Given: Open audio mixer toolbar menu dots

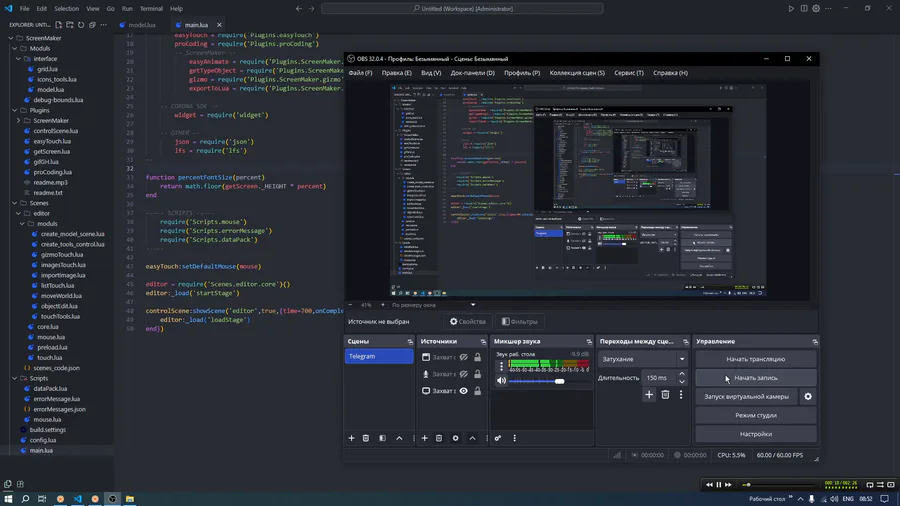Looking at the screenshot, I should click(x=514, y=438).
